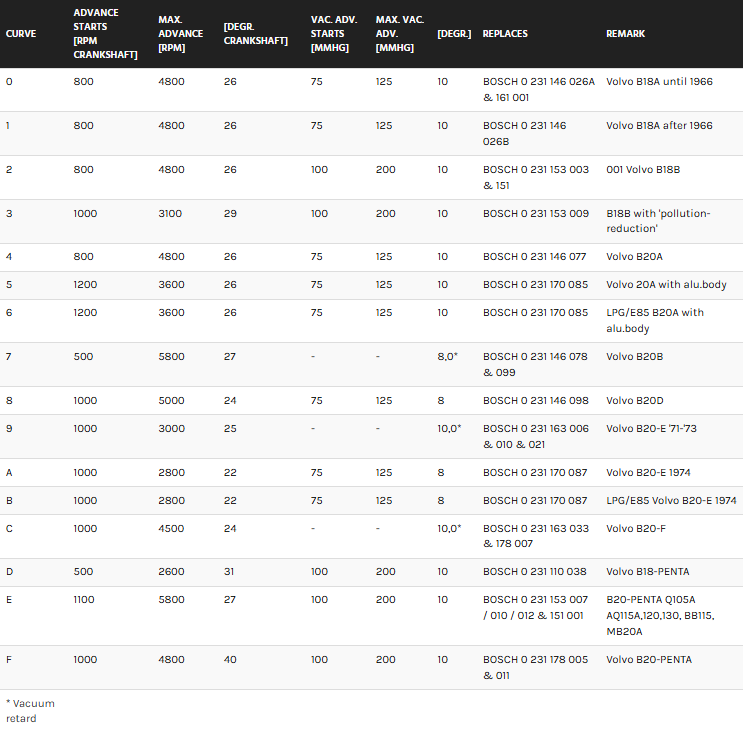Click the "BOSCH 0 231 146 077" part number
The image size is (743, 747).
click(536, 257)
